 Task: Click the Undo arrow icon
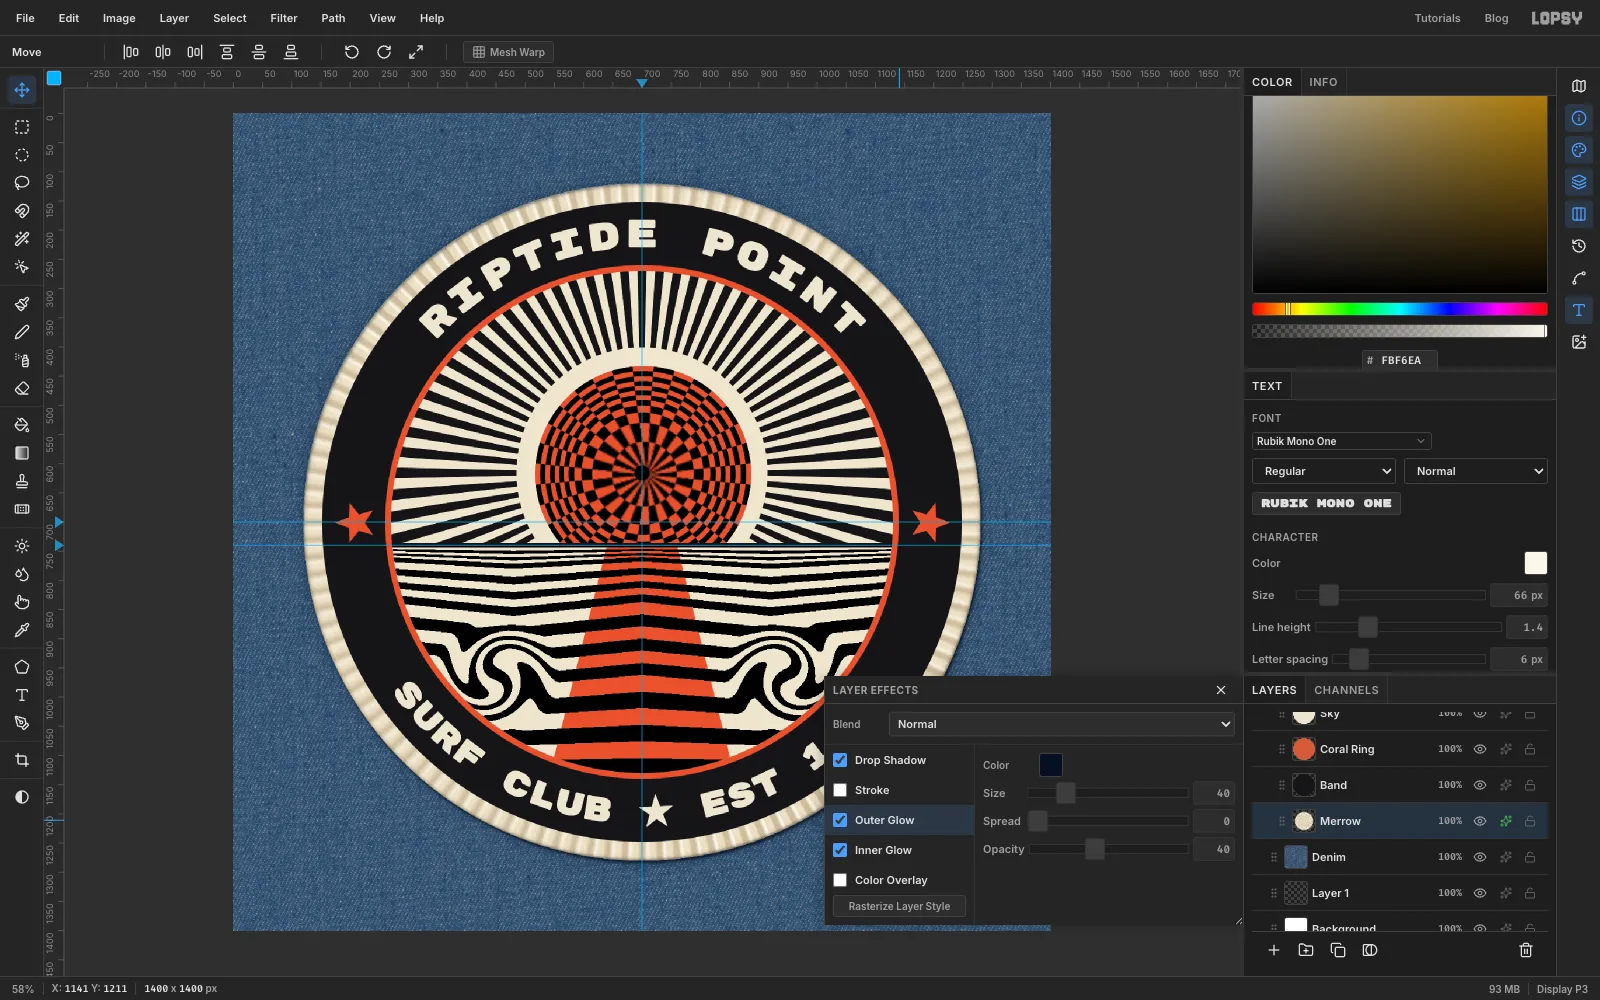pos(352,52)
